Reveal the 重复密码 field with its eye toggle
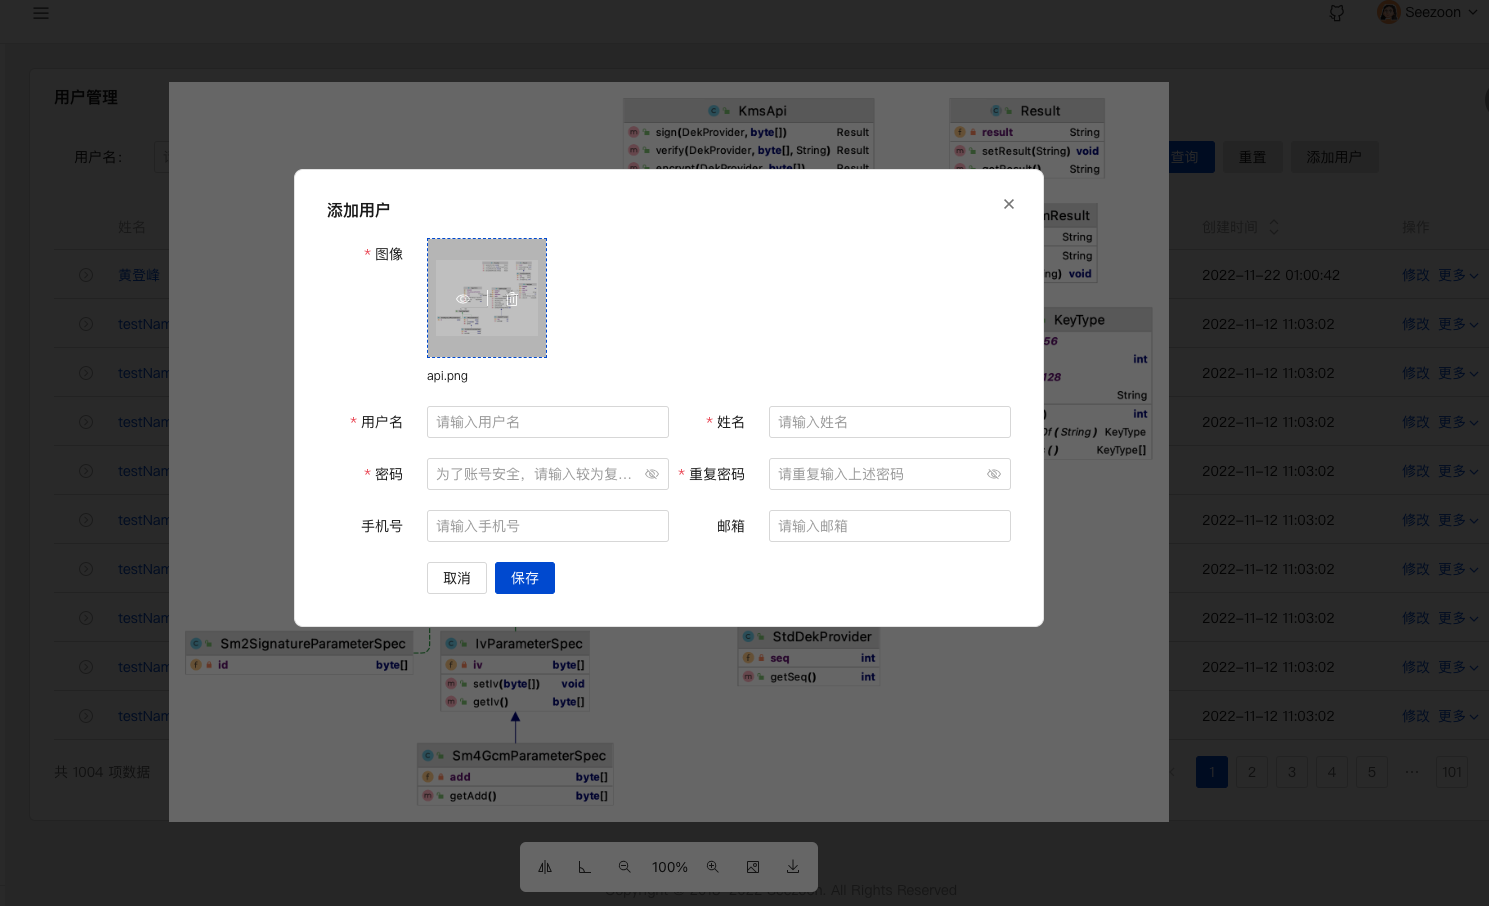 coord(994,473)
